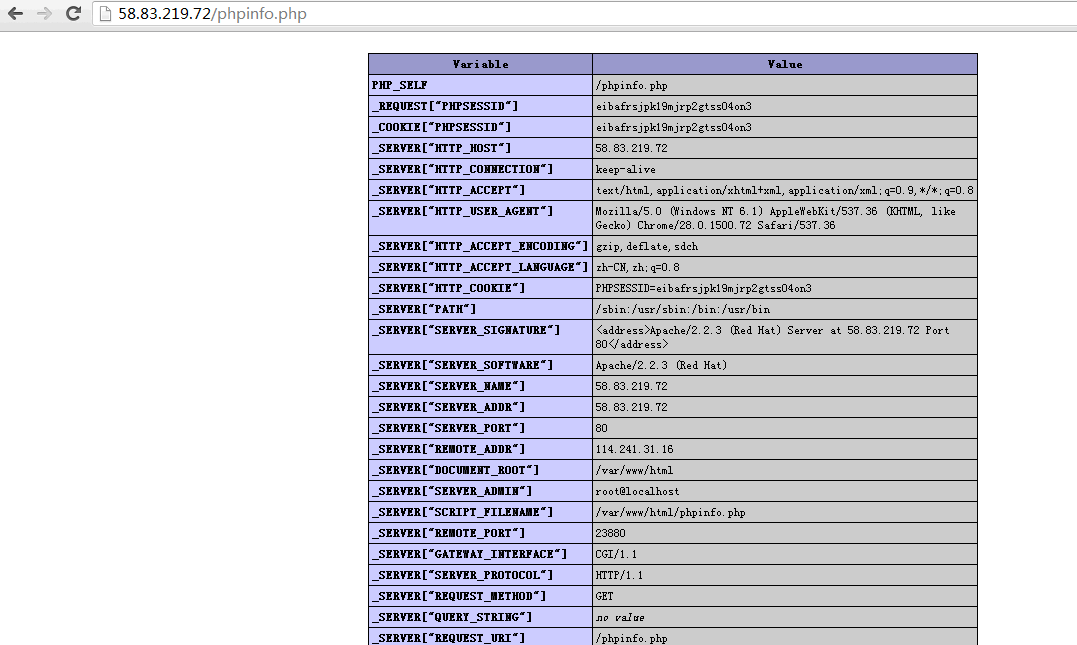Select the _SERVER["REMOTE_PORT"] cell
Viewport: 1077px width, 645px height.
click(x=480, y=533)
